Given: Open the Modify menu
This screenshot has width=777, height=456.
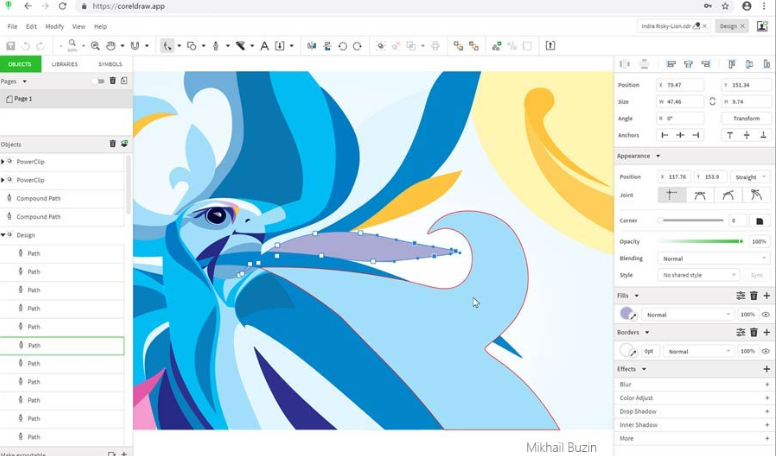Looking at the screenshot, I should click(x=55, y=26).
